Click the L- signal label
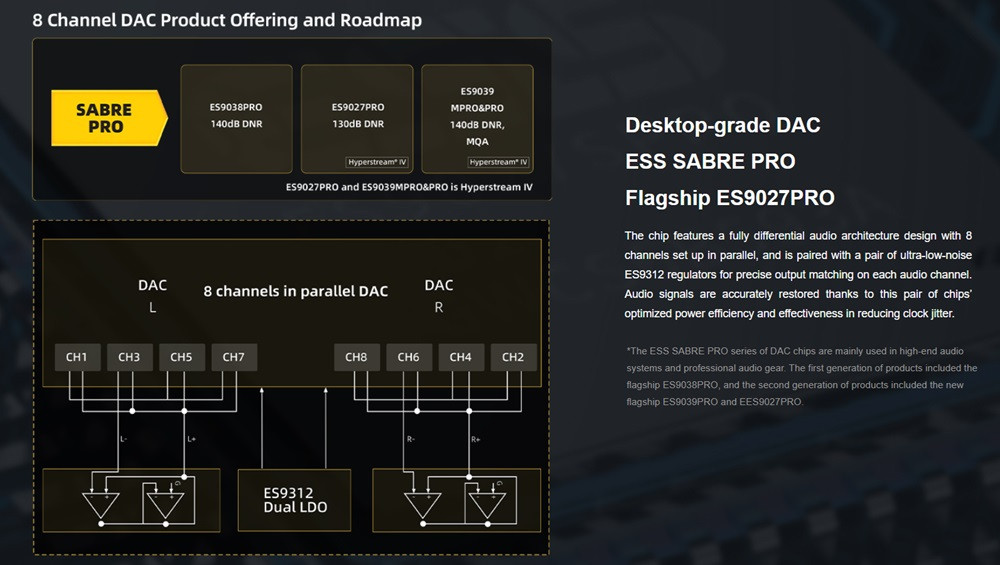 124,439
